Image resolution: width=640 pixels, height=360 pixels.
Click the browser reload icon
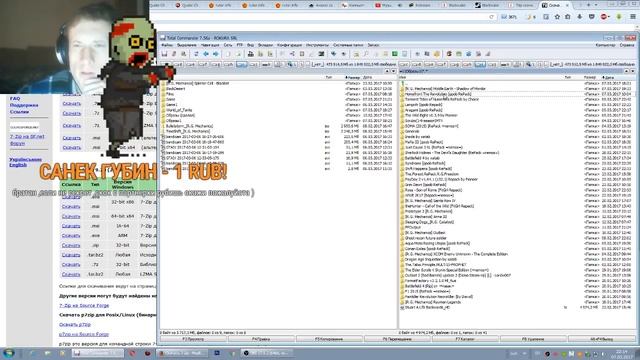coord(491,17)
